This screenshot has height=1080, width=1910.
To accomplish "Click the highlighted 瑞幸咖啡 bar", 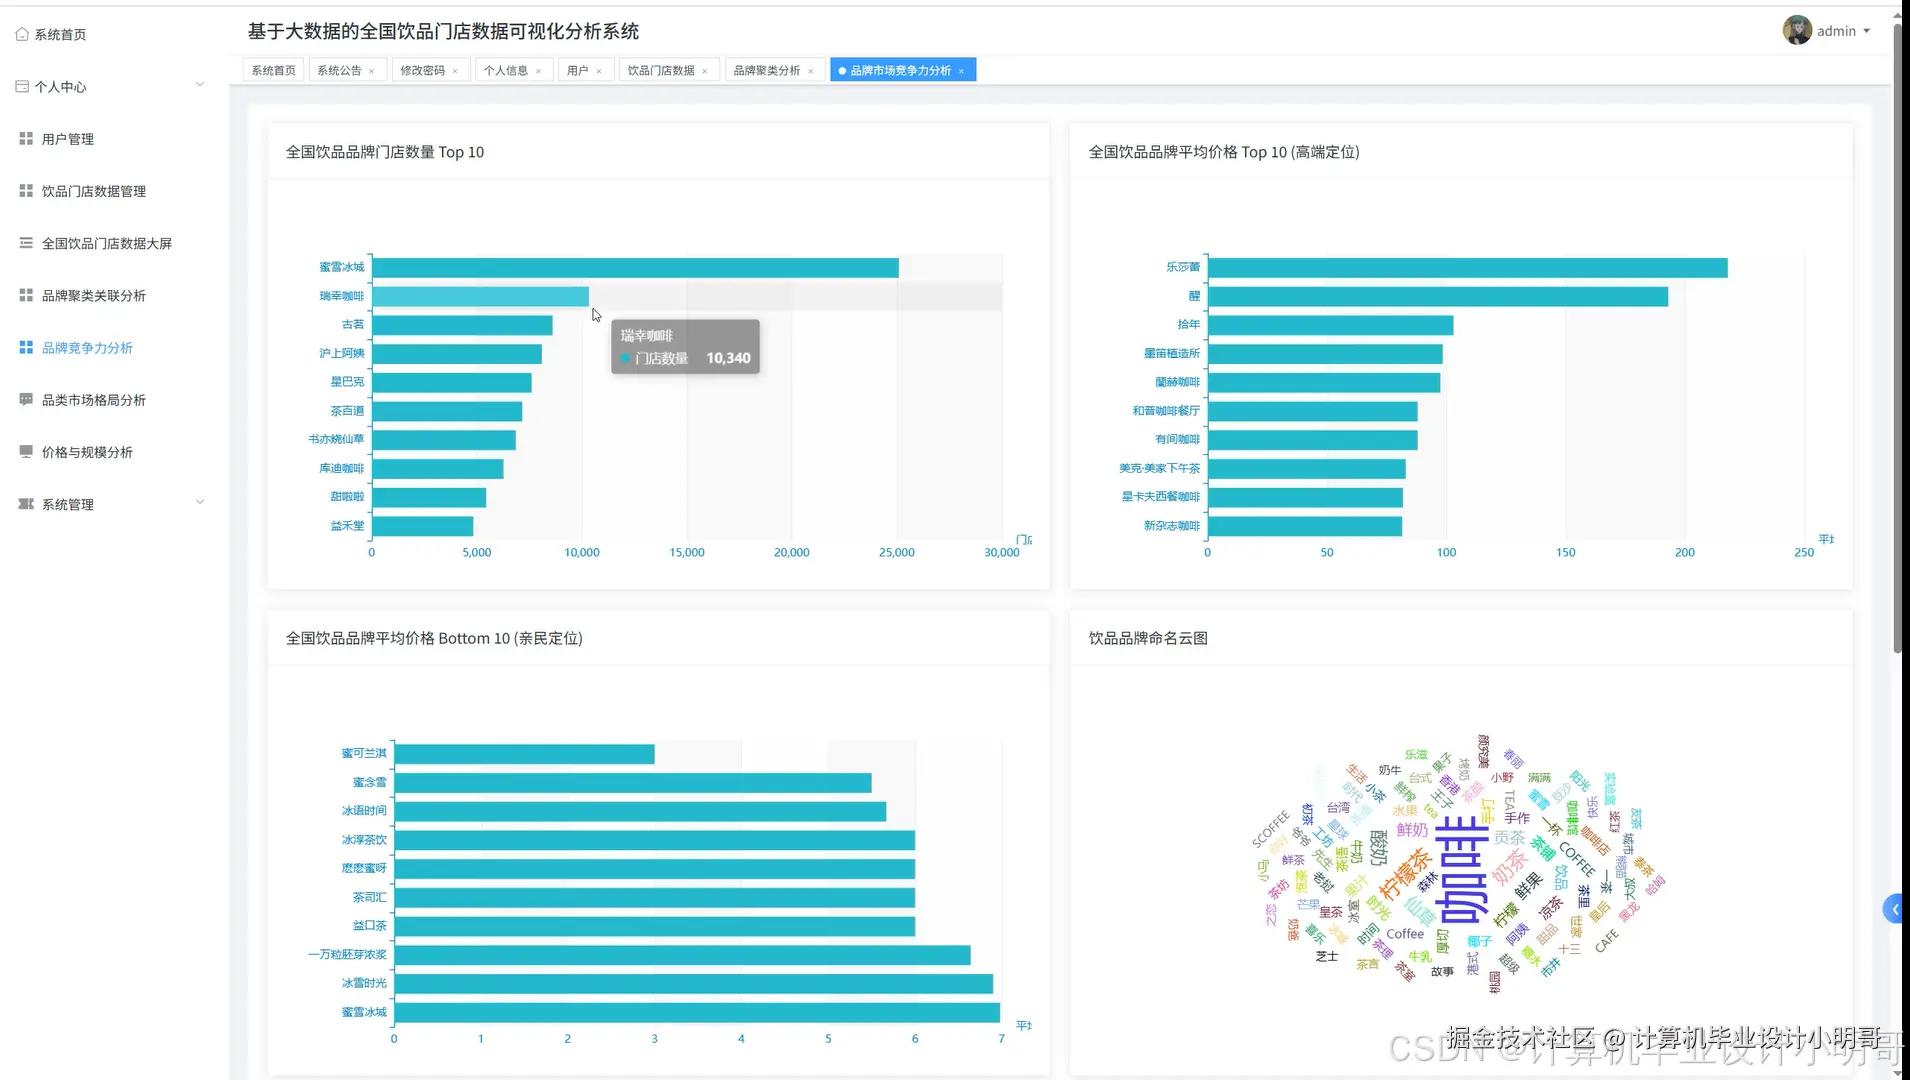I will click(x=480, y=296).
